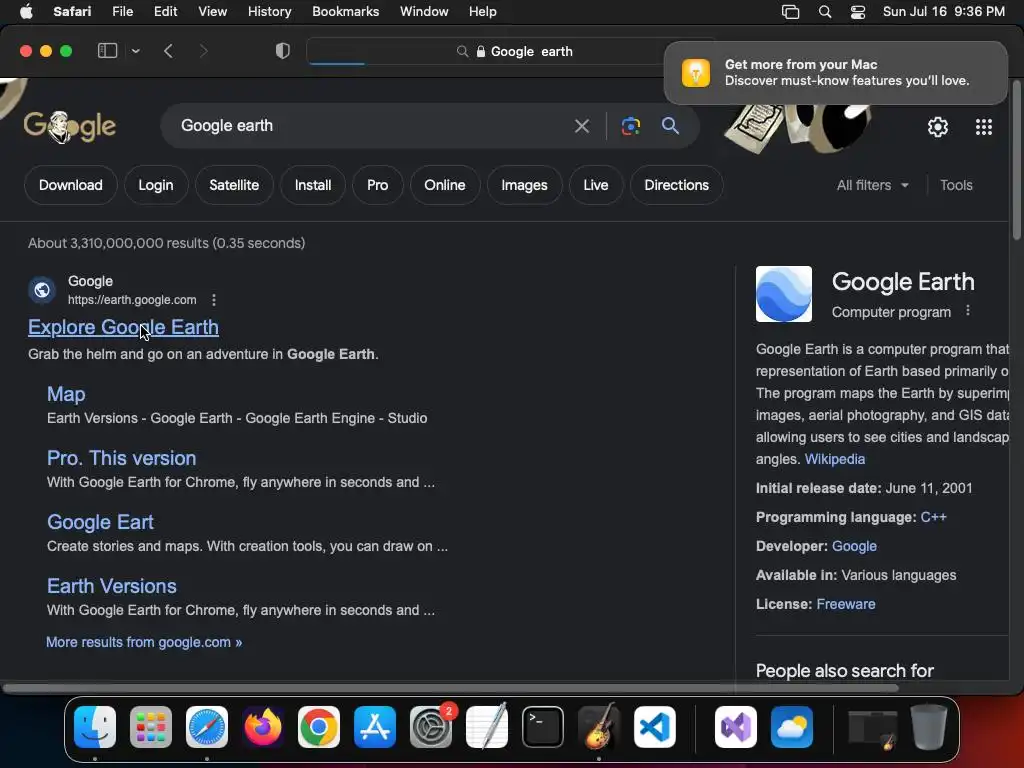Open the Apple menu

(26, 12)
